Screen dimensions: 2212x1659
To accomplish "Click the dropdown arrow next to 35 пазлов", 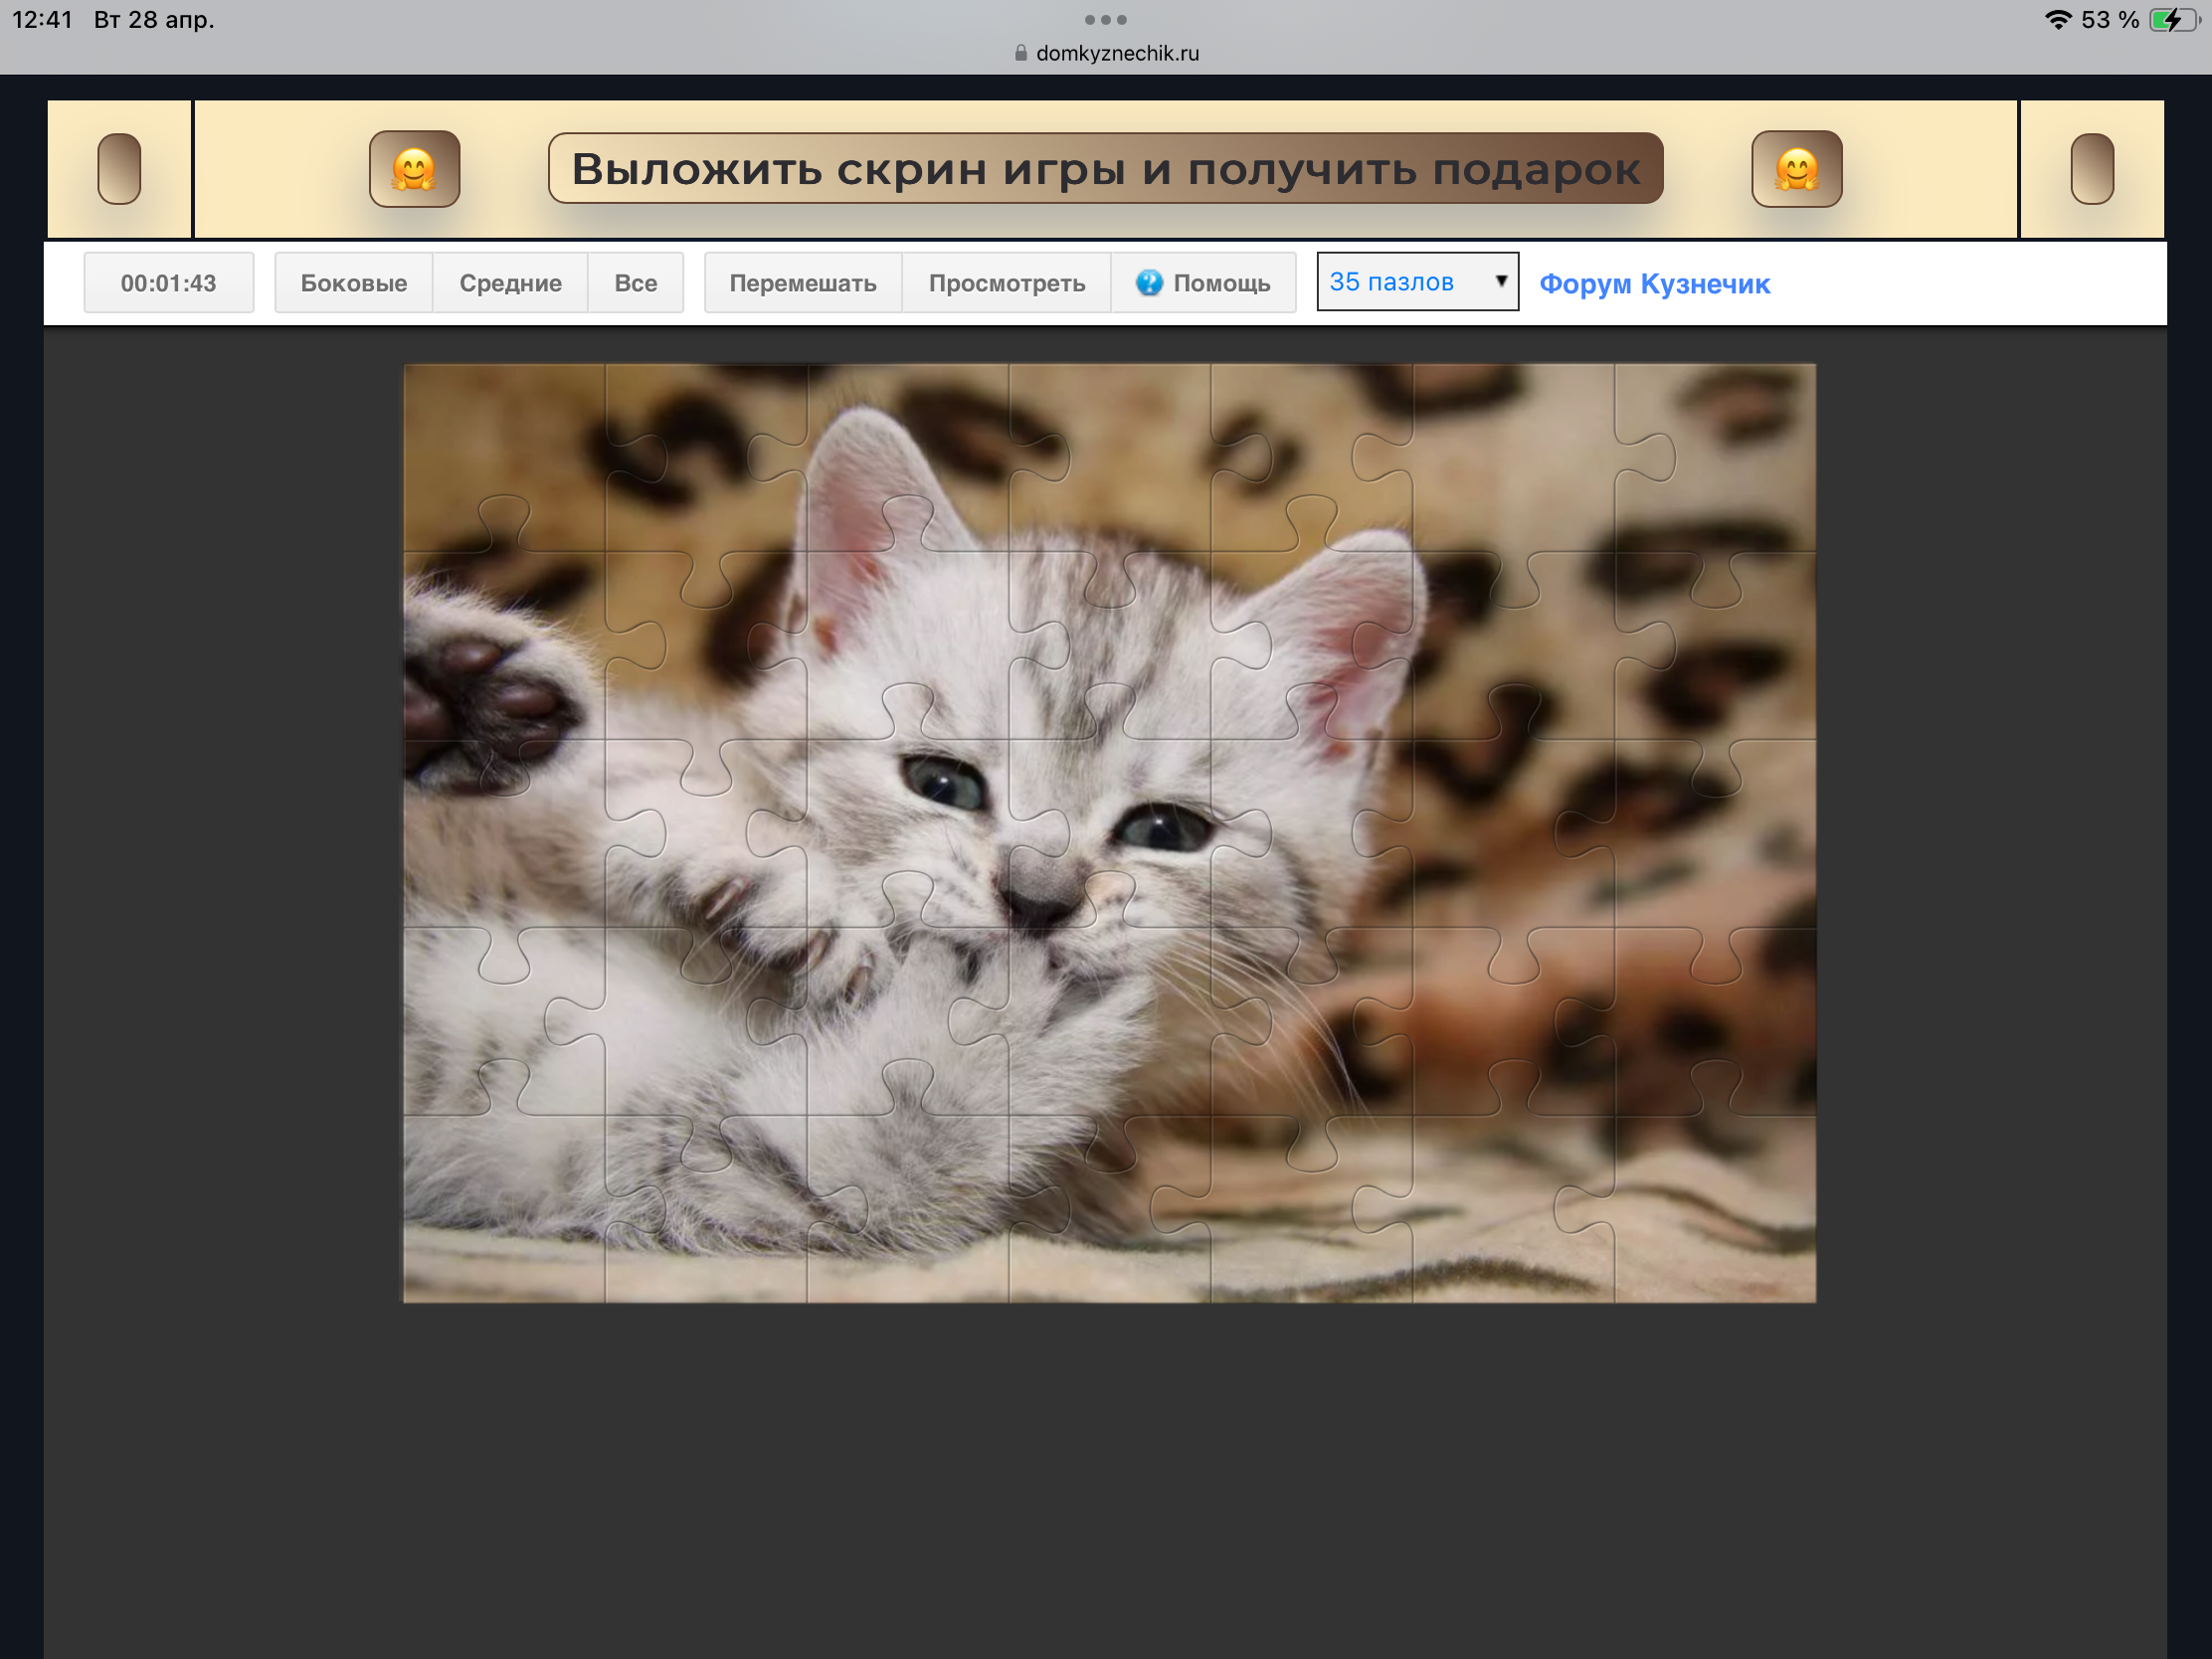I will point(1500,281).
